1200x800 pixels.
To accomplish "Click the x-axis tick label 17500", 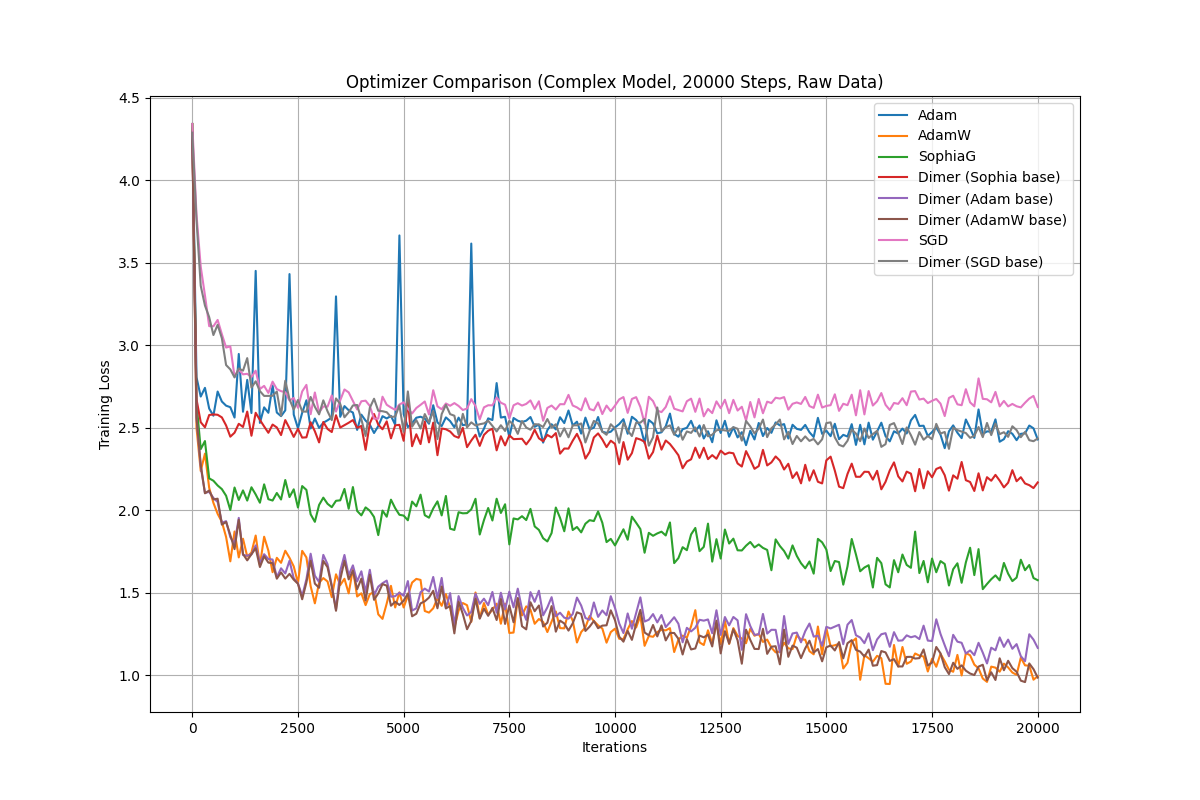I will click(x=932, y=728).
